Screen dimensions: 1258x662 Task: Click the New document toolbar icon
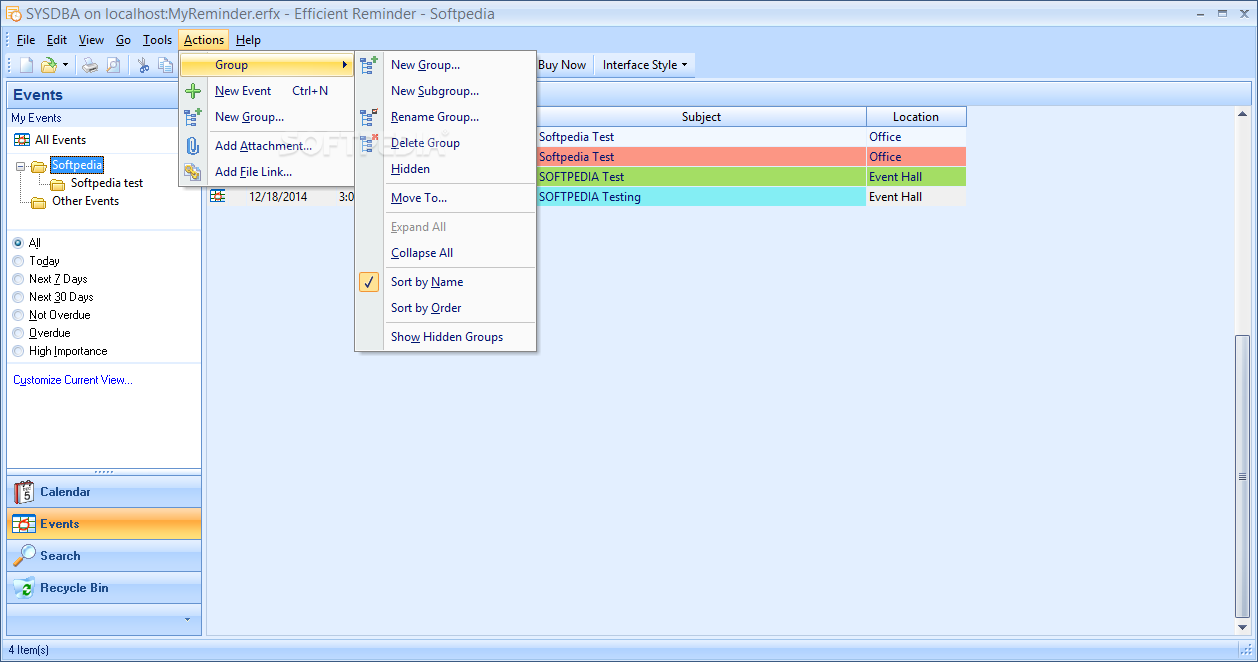[x=26, y=65]
